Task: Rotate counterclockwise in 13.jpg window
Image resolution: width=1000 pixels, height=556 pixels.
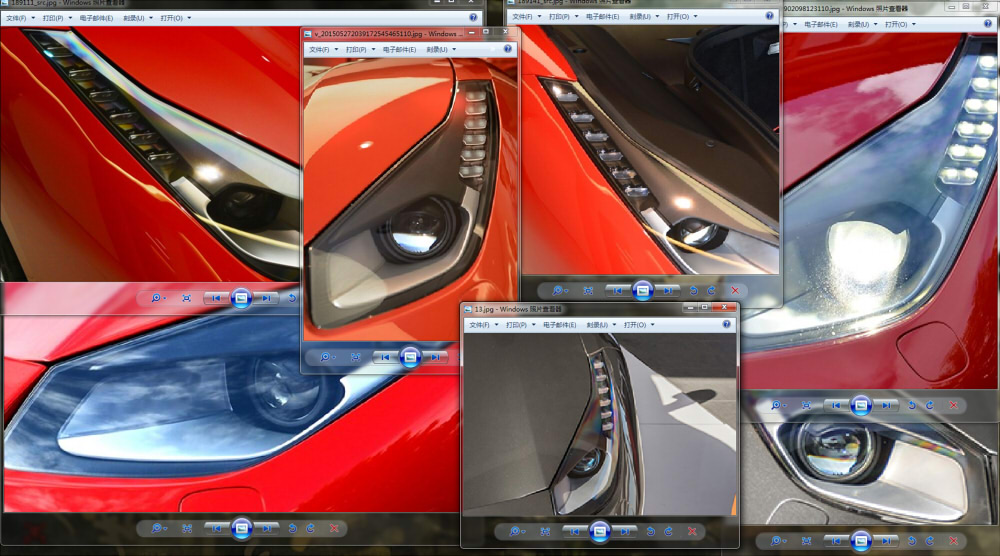Action: 651,531
